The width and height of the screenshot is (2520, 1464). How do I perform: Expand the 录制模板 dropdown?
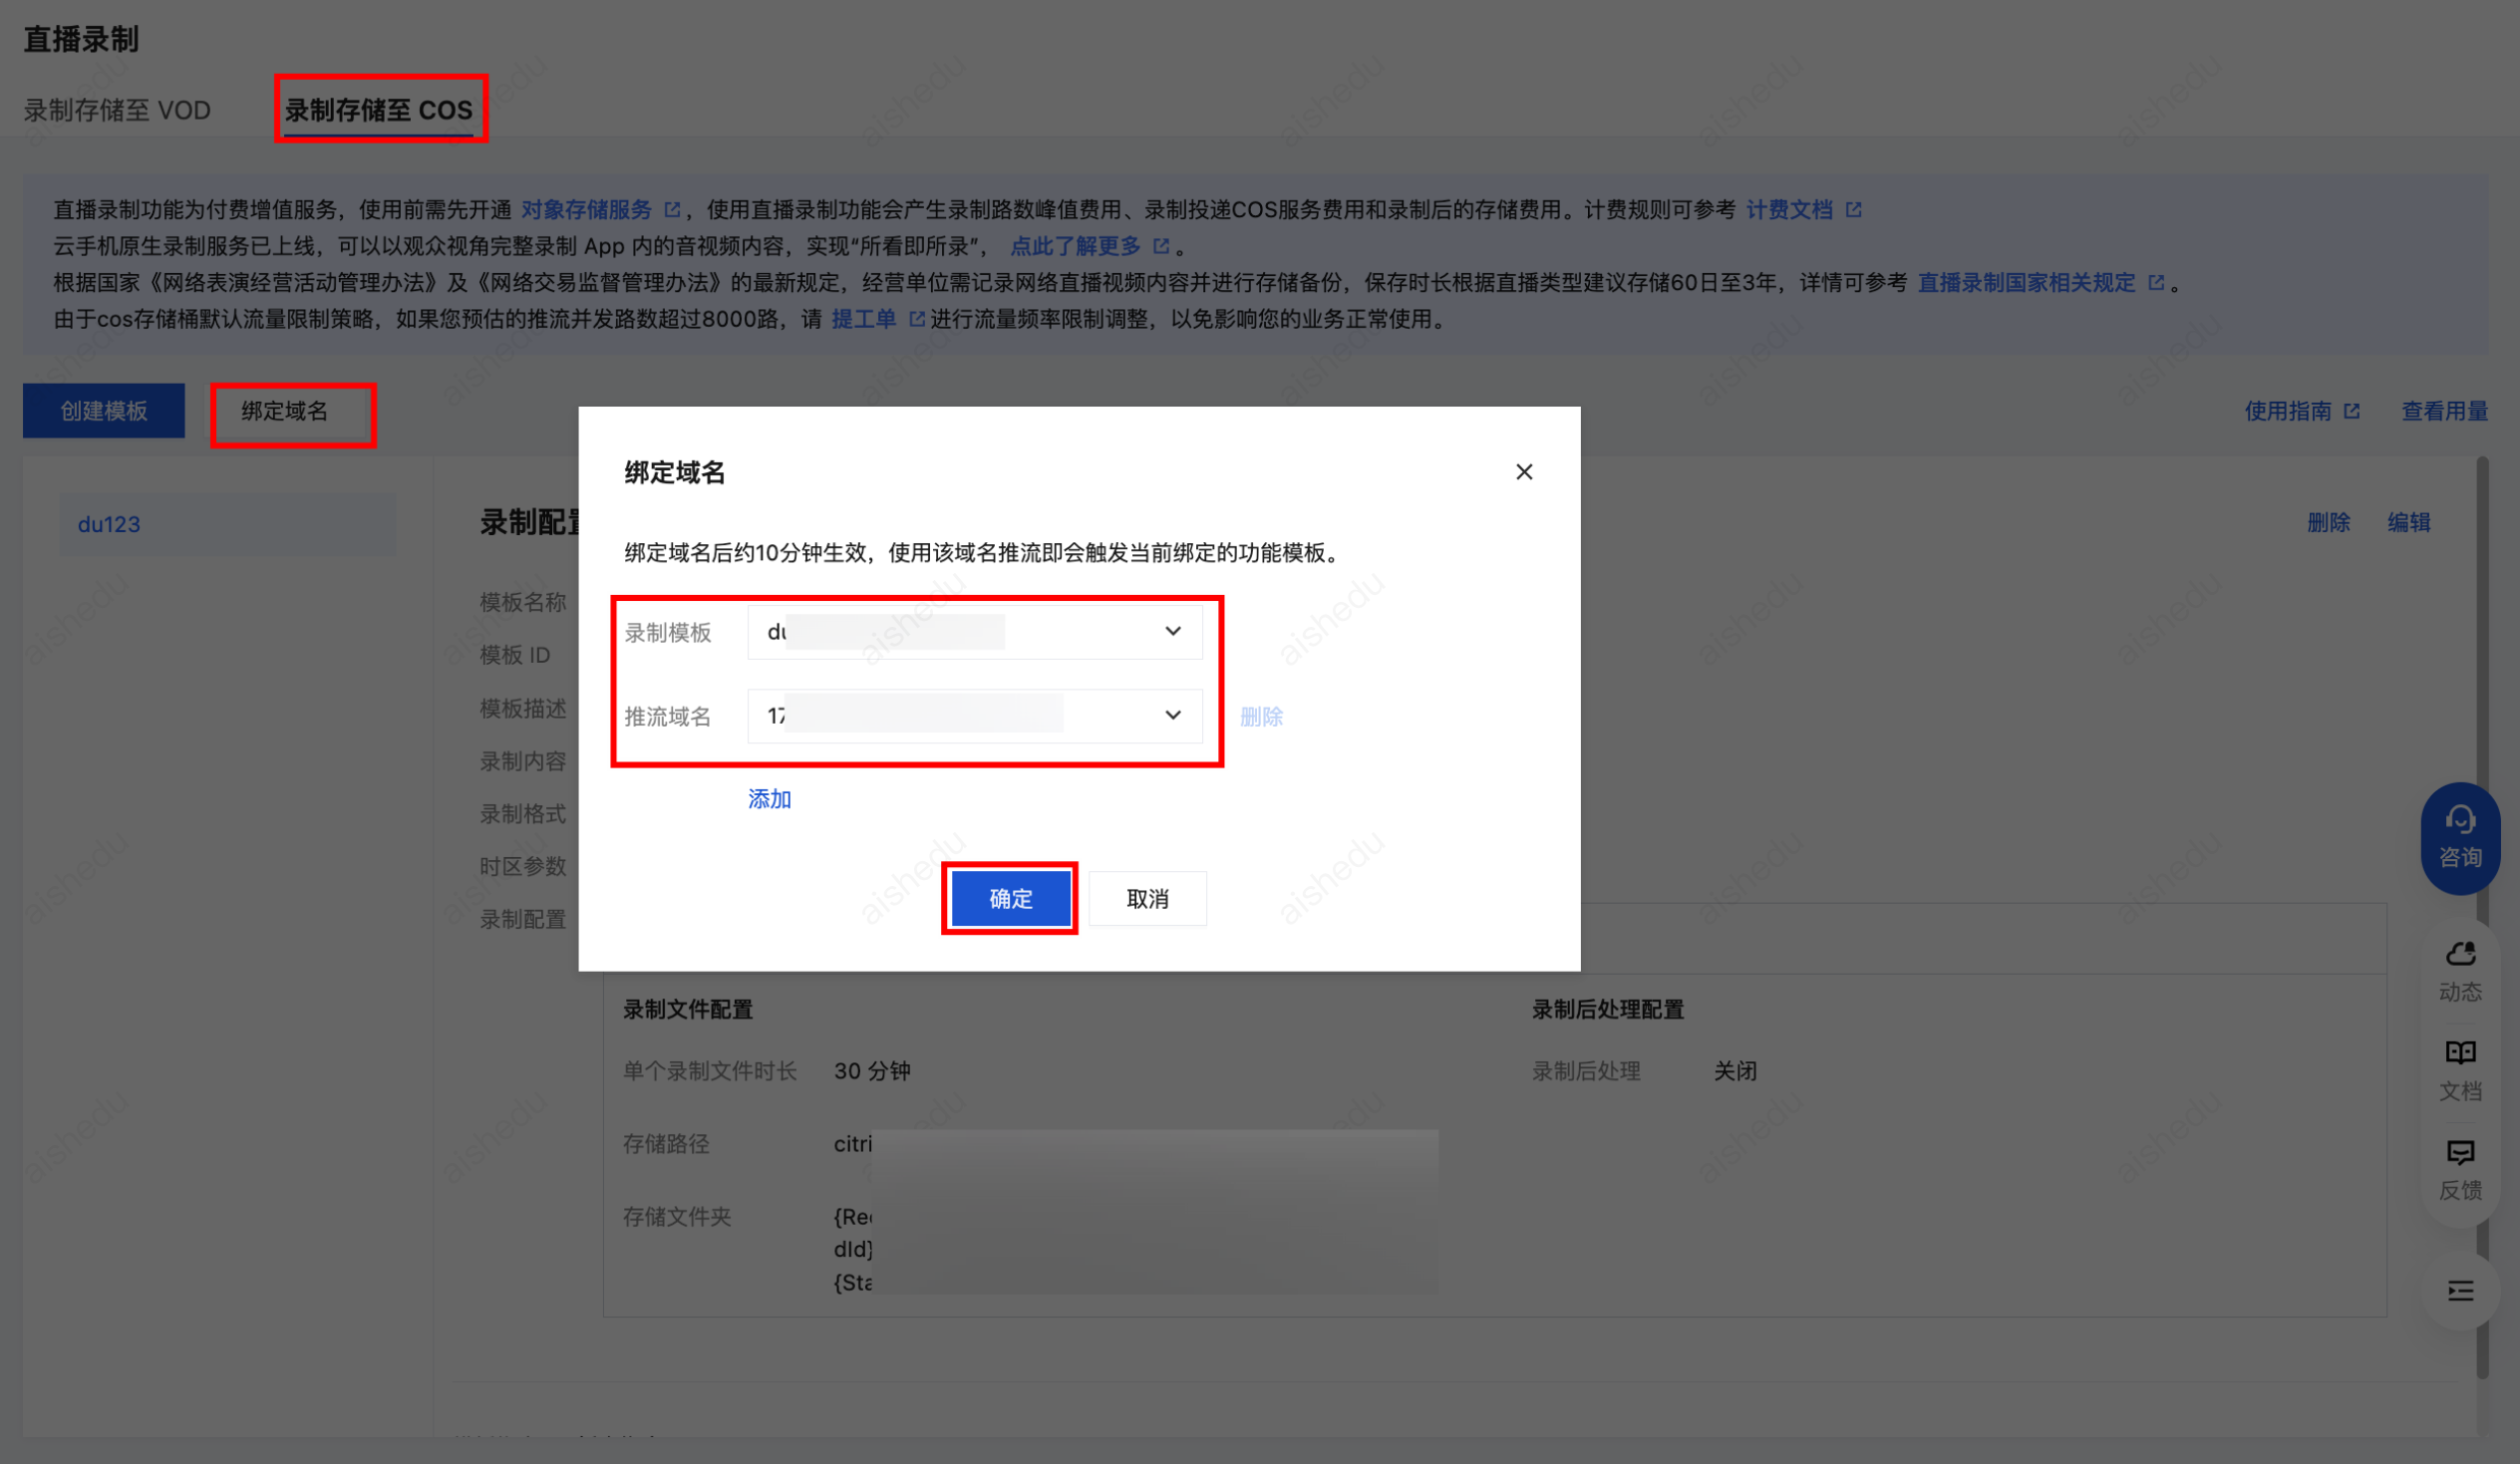(1172, 632)
